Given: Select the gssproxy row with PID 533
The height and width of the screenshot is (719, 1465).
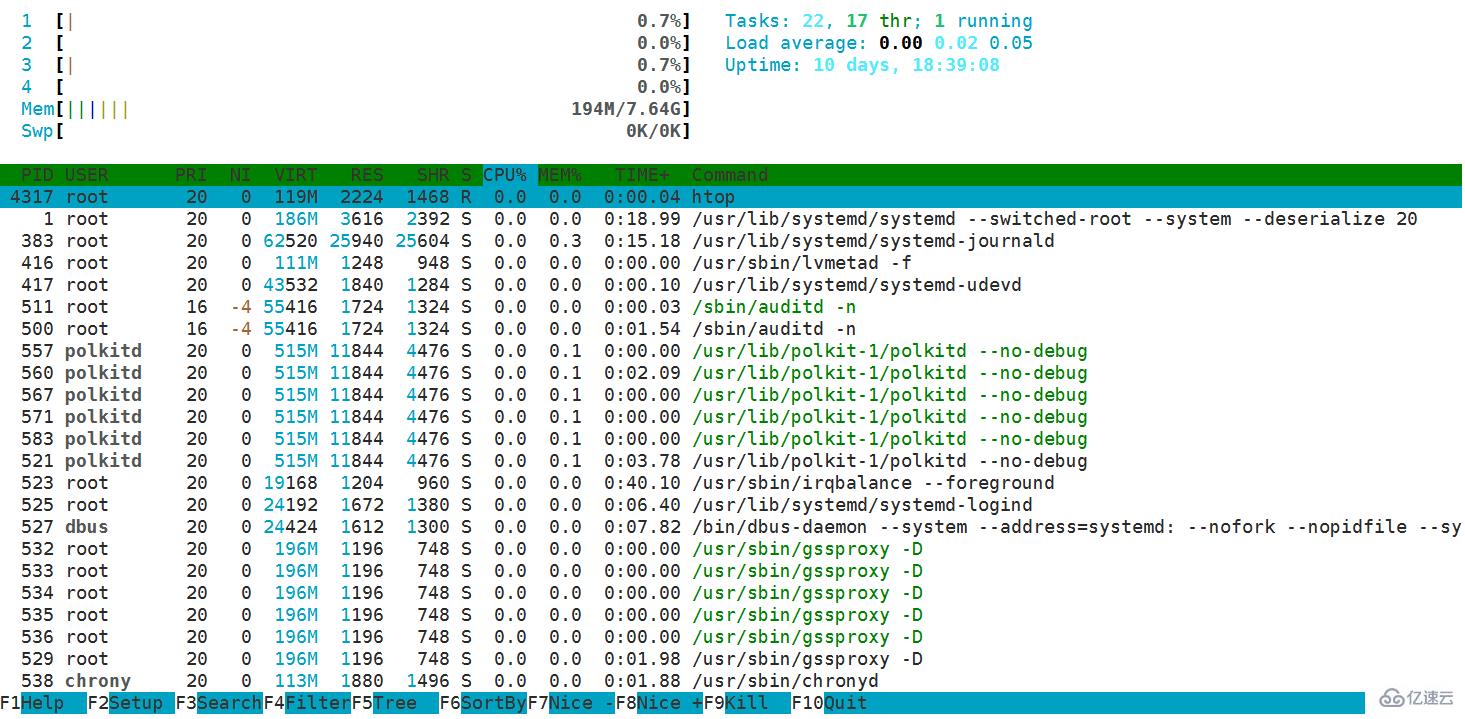Looking at the screenshot, I should coord(731,571).
